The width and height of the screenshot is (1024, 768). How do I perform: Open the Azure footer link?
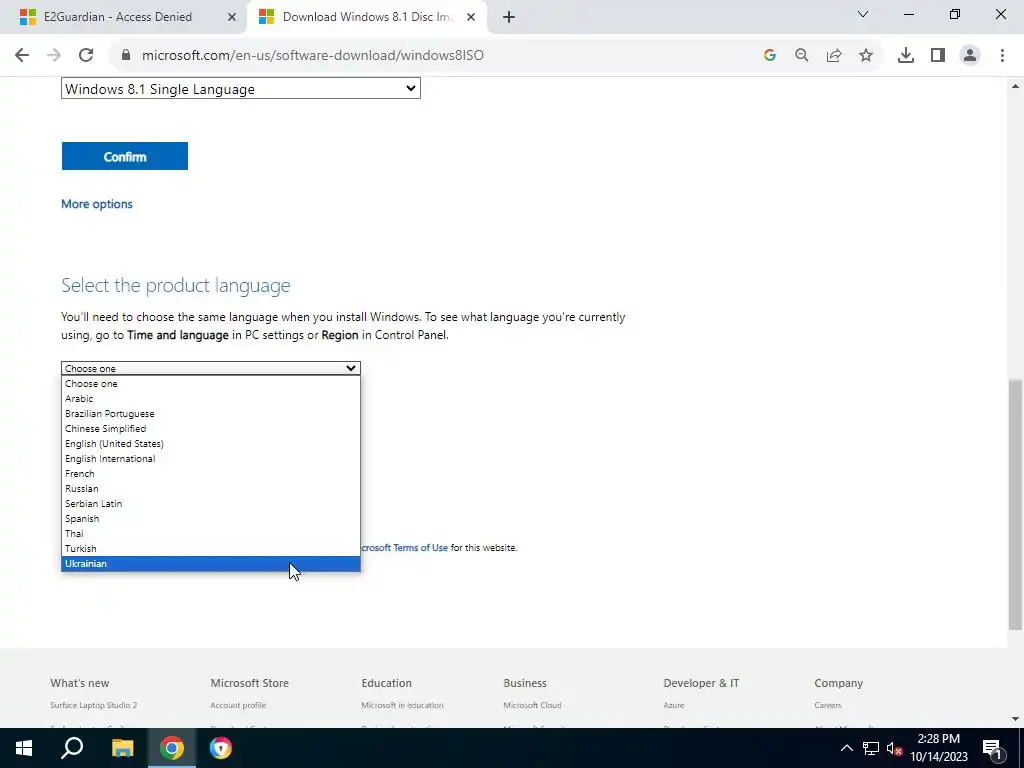[673, 705]
